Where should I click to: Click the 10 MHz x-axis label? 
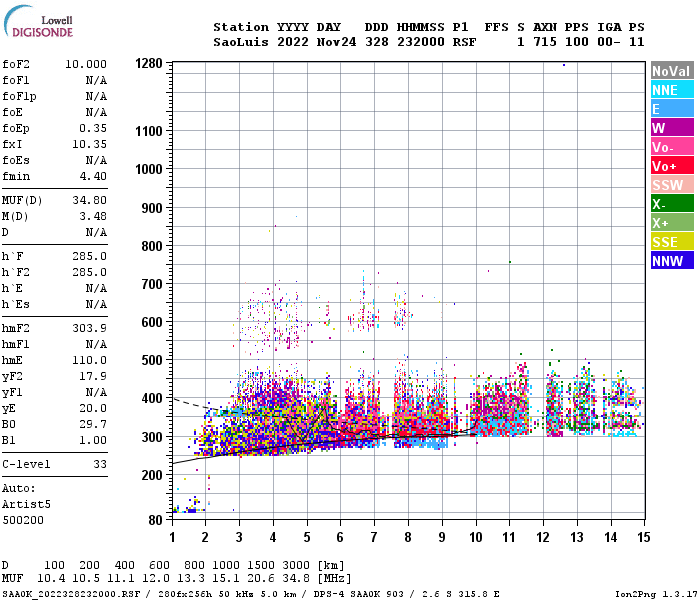click(x=475, y=537)
